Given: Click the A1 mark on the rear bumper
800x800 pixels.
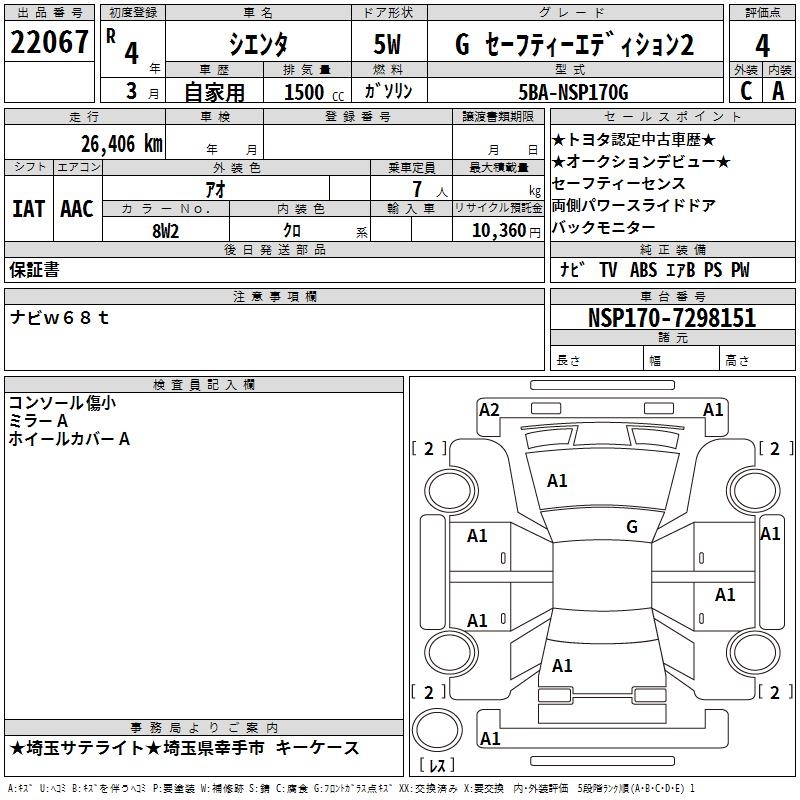Looking at the screenshot, I should [490, 739].
